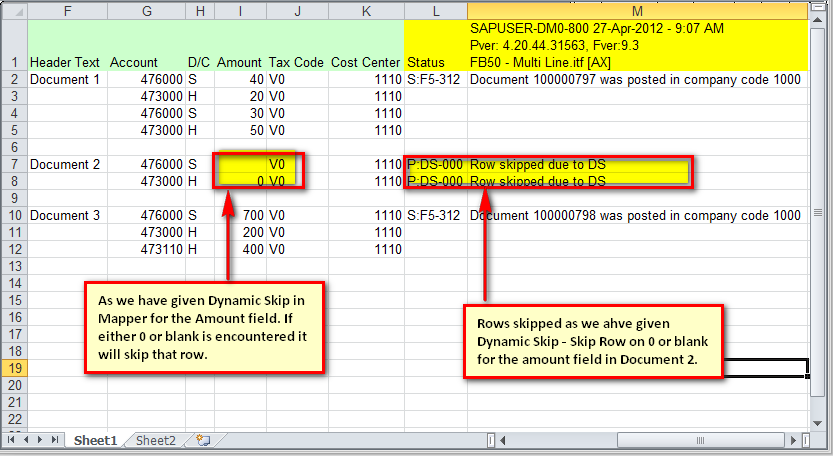Click cell containing Document 3
Screen dimensions: 833x456
pyautogui.click(x=67, y=215)
